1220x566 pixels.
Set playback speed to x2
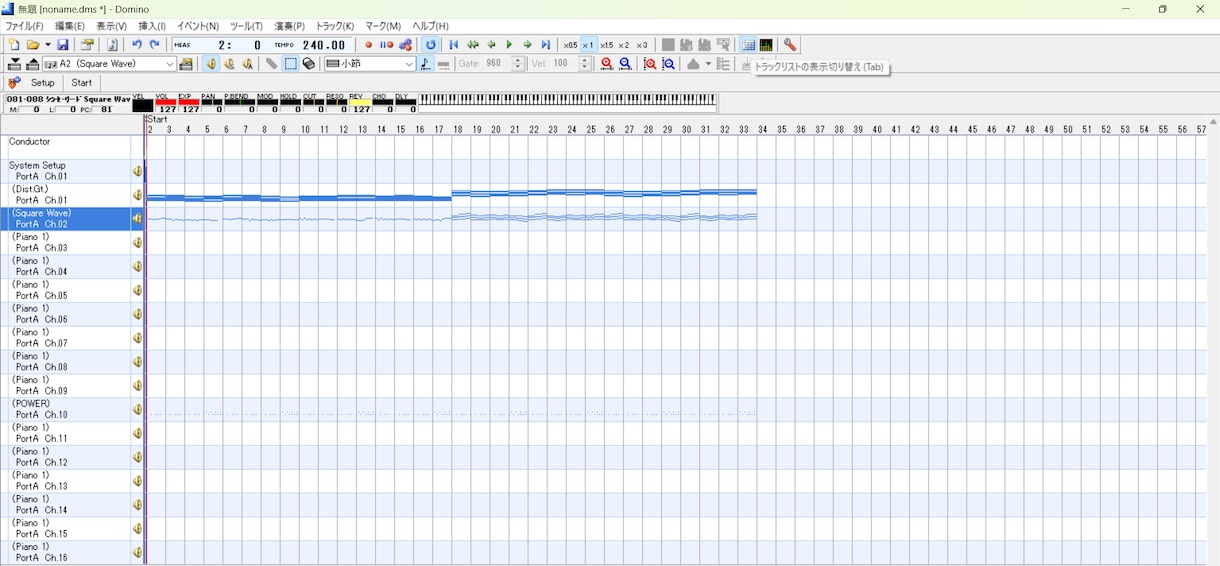pos(624,45)
